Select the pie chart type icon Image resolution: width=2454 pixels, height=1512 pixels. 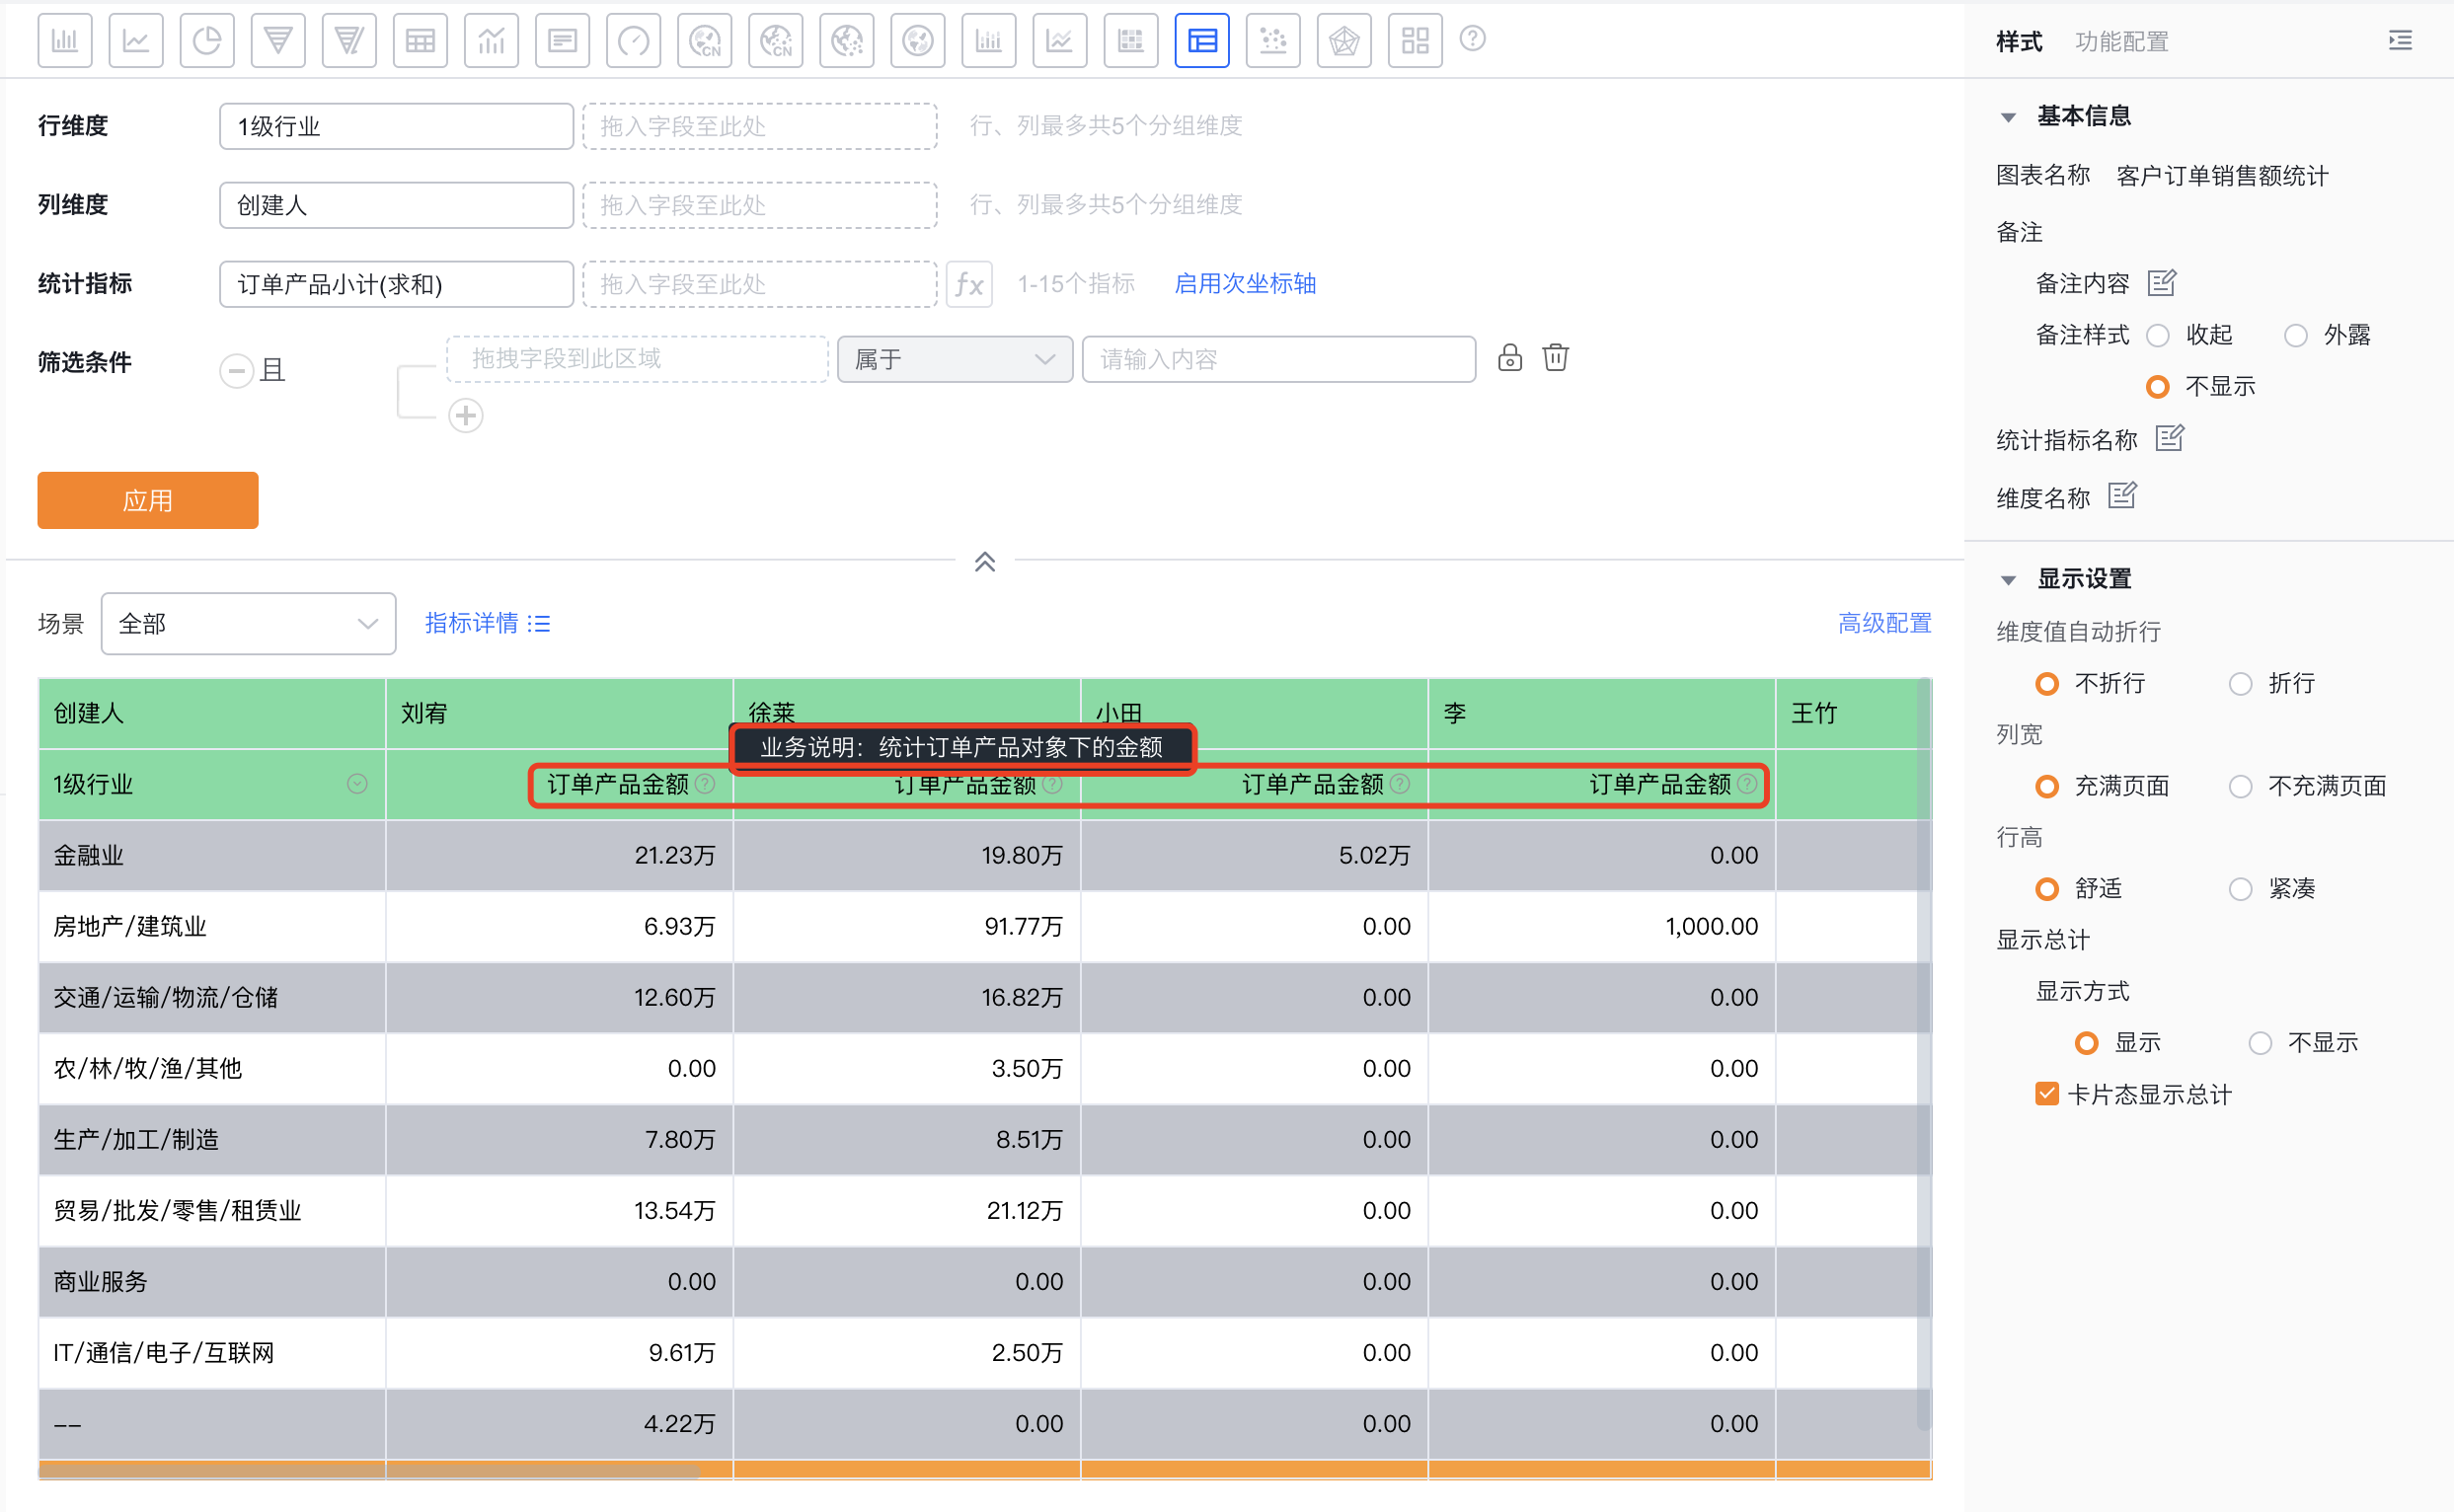[207, 41]
